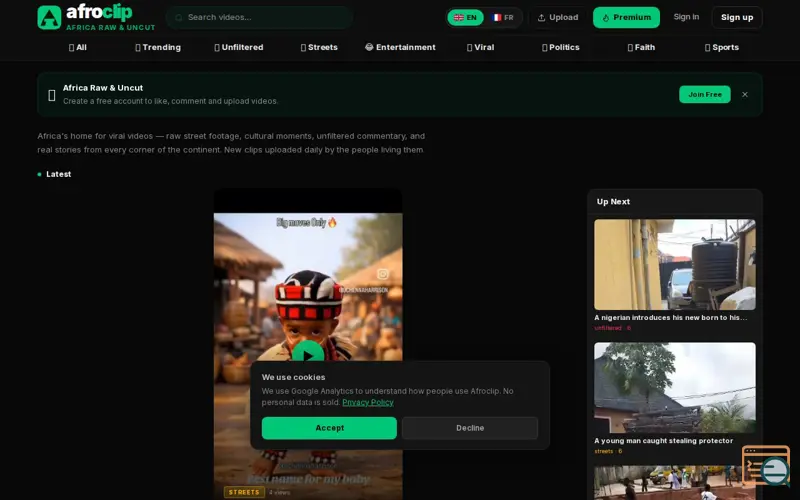Click the unfiltered tag under first Up Next video
The height and width of the screenshot is (500, 800).
click(608, 328)
